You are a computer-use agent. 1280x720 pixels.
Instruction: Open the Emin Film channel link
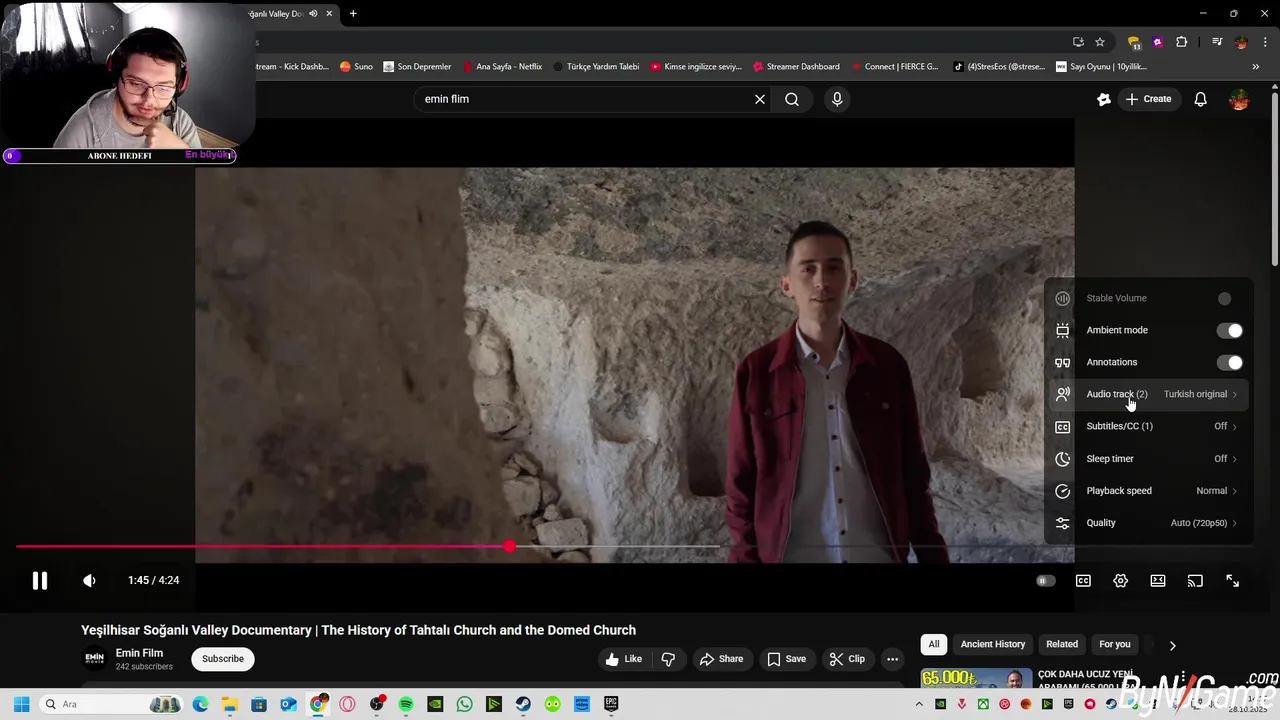[x=139, y=653]
